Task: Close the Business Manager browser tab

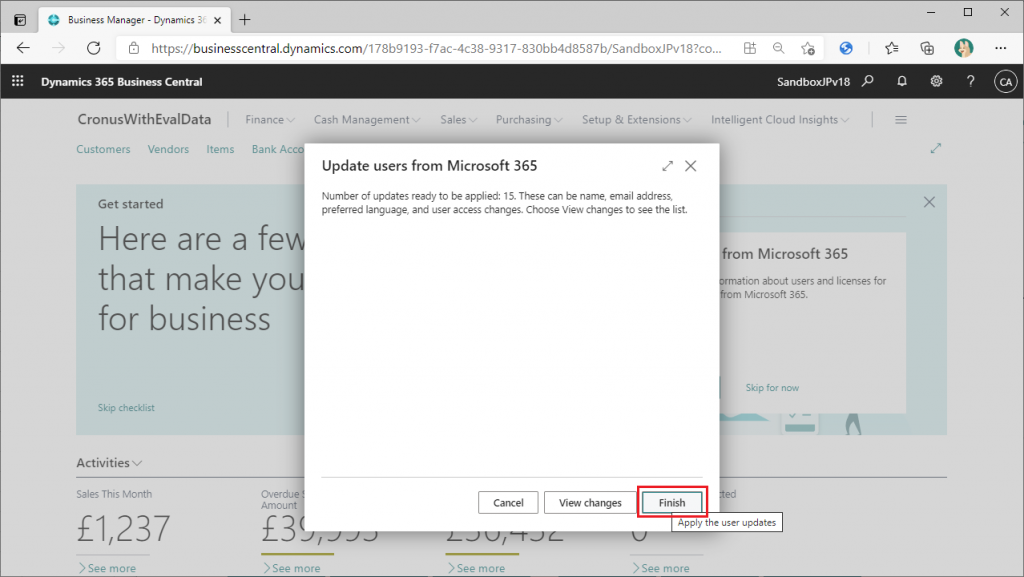Action: coord(217,20)
